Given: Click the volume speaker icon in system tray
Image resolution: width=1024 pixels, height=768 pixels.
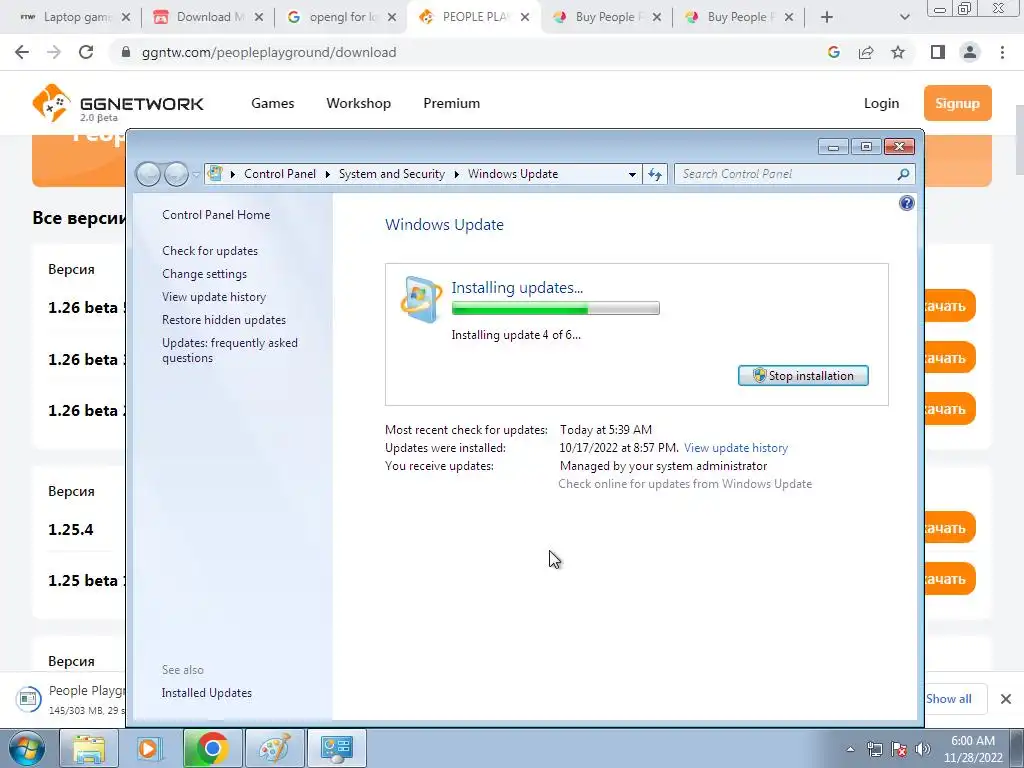Looking at the screenshot, I should [x=923, y=748].
